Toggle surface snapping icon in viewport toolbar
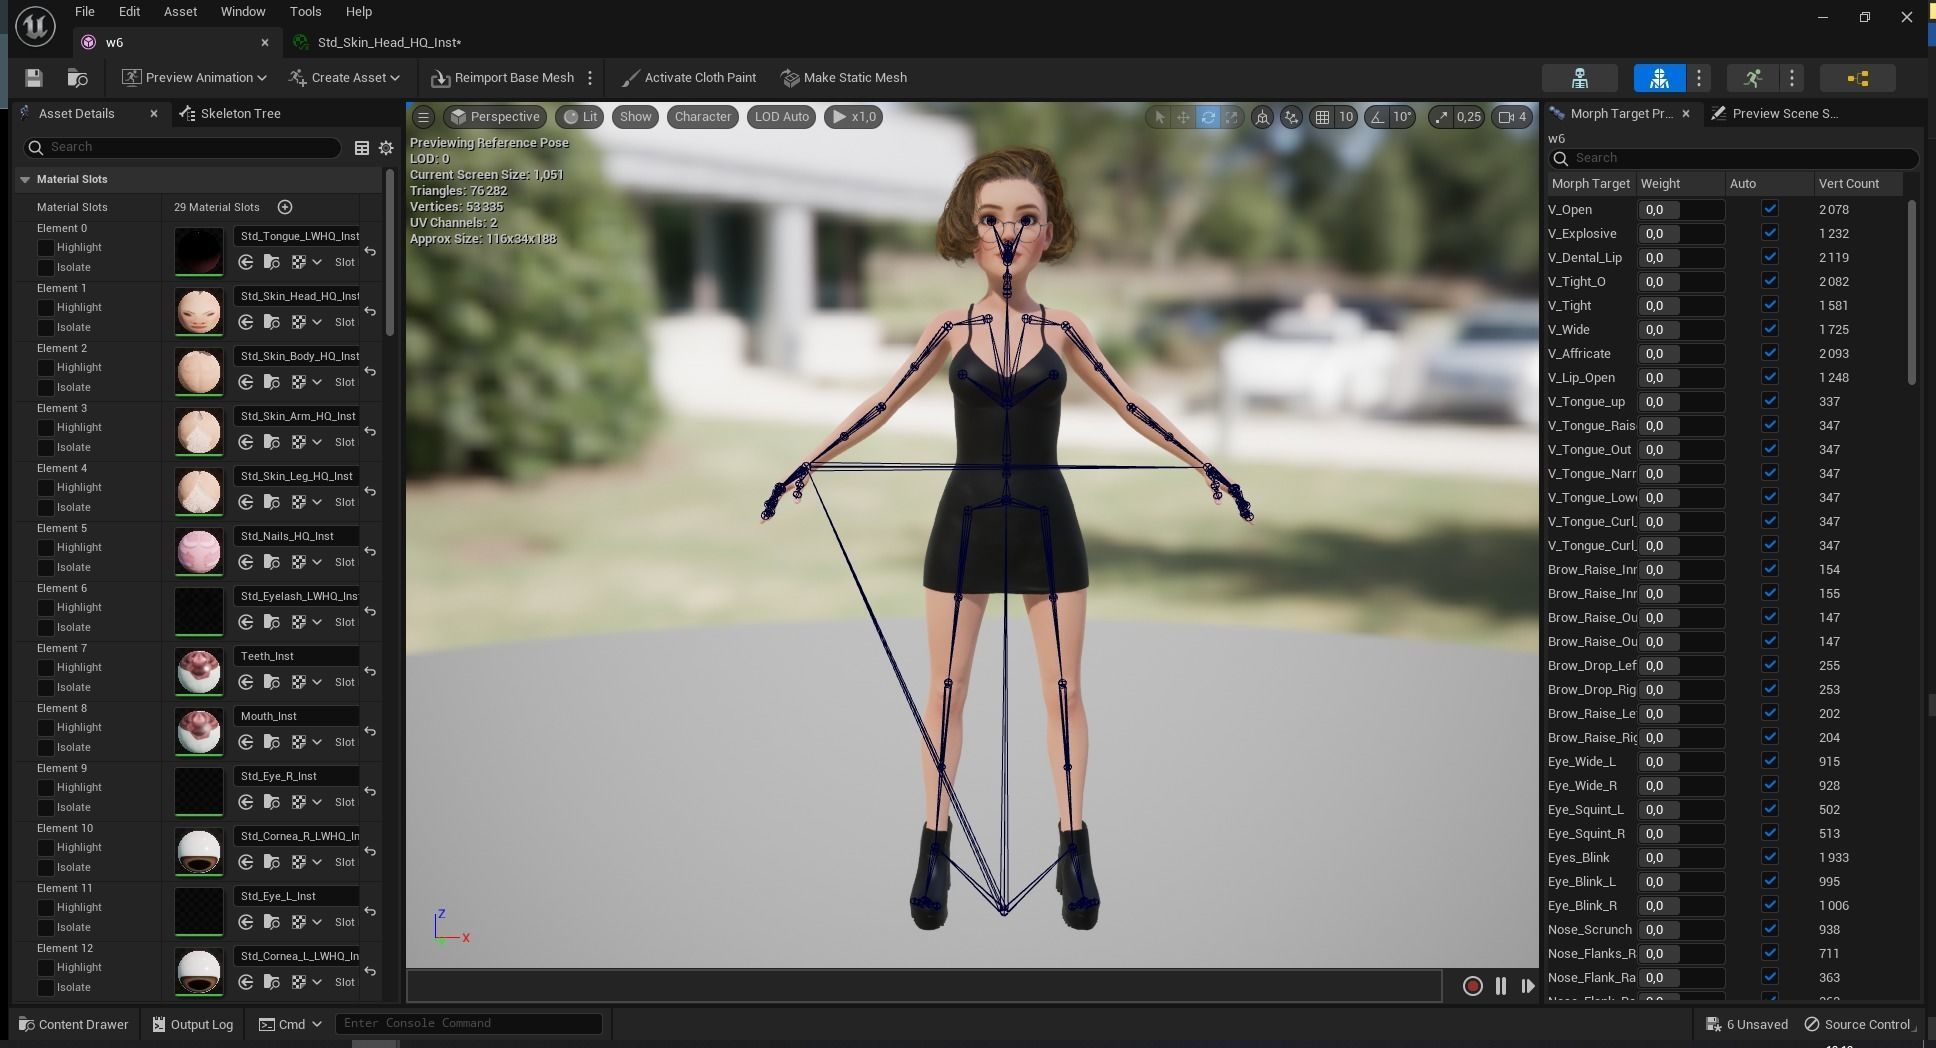This screenshot has height=1048, width=1936. pos(1292,117)
